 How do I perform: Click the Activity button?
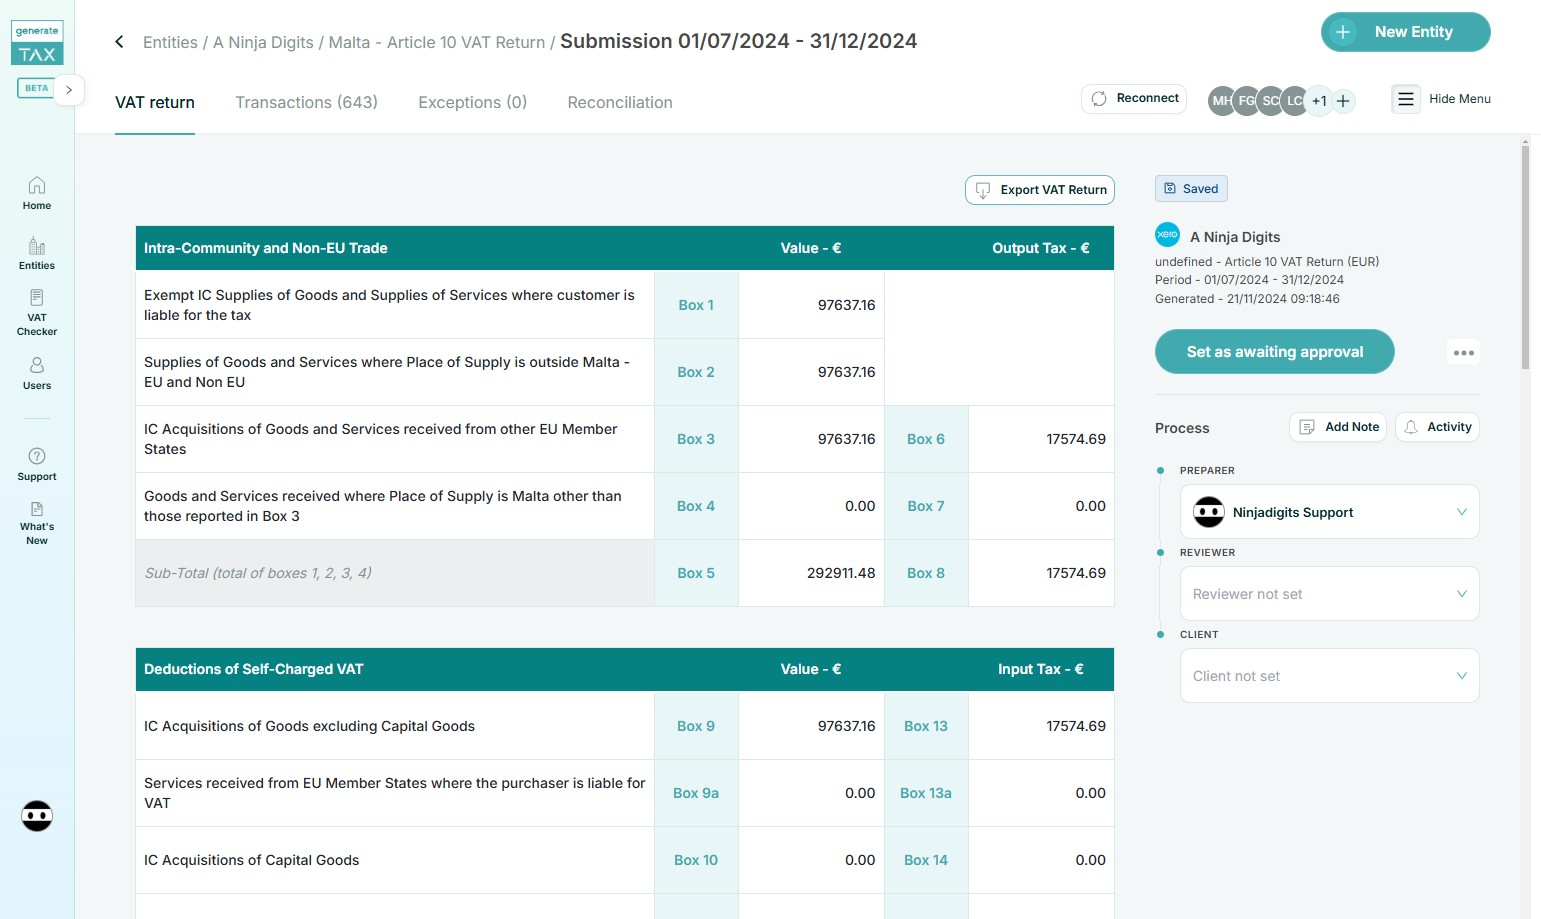[x=1436, y=427]
